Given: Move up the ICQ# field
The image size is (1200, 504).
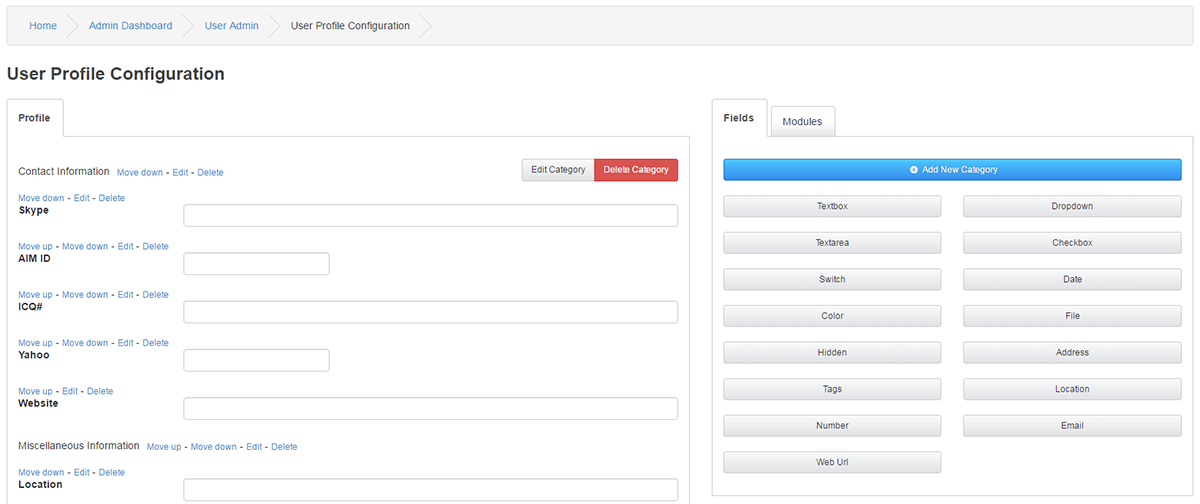Looking at the screenshot, I should tap(35, 295).
